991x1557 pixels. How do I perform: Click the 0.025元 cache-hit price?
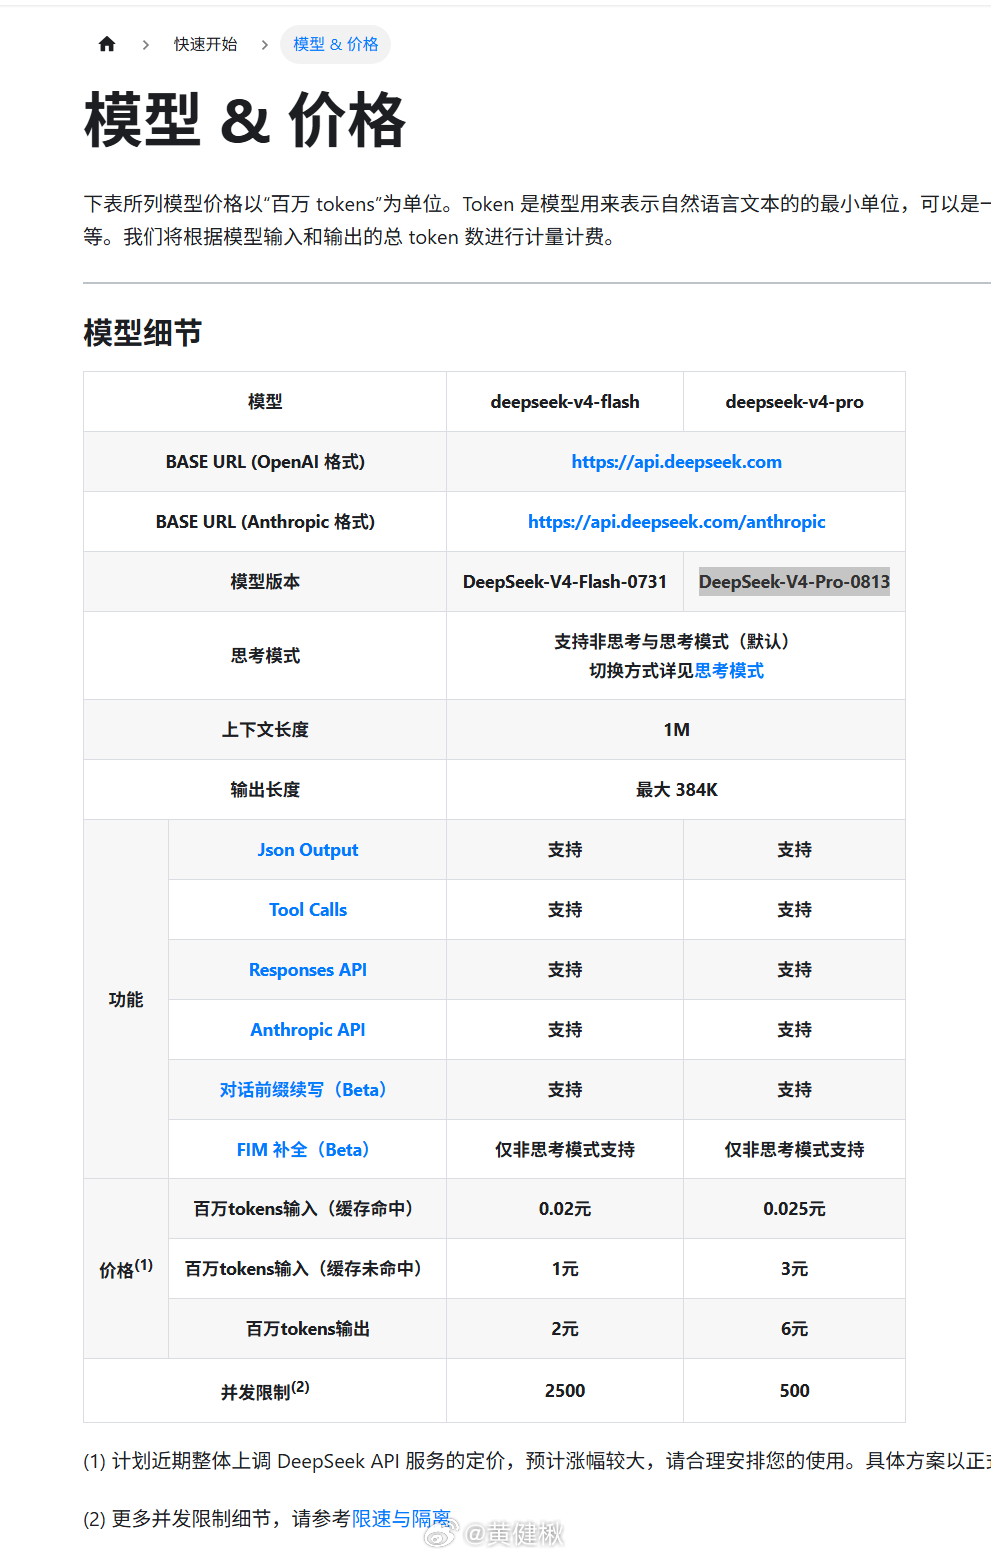(794, 1209)
